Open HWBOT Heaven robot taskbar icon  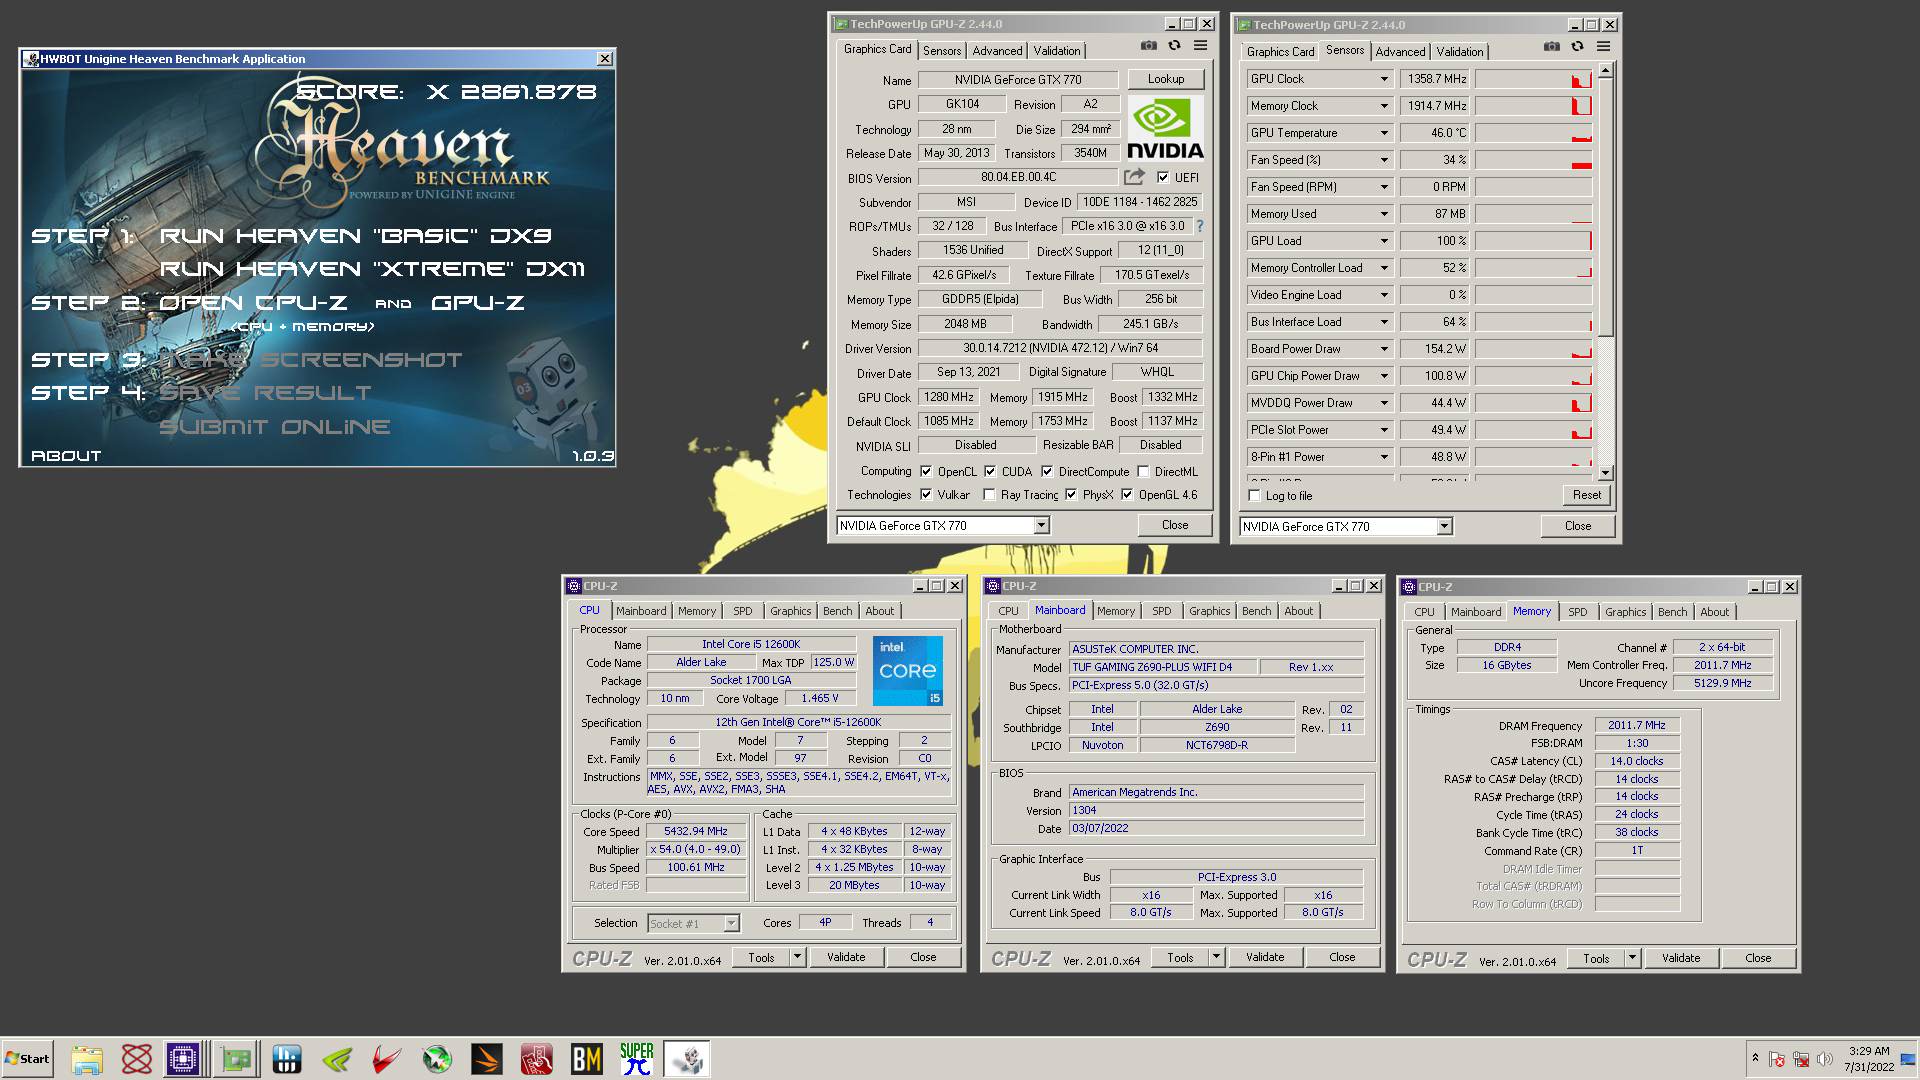click(687, 1059)
